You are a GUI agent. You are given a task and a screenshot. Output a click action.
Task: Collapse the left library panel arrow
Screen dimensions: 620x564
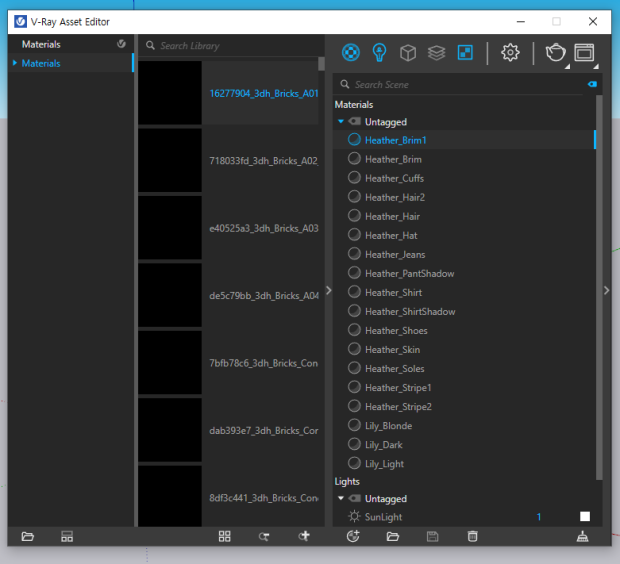[x=329, y=291]
